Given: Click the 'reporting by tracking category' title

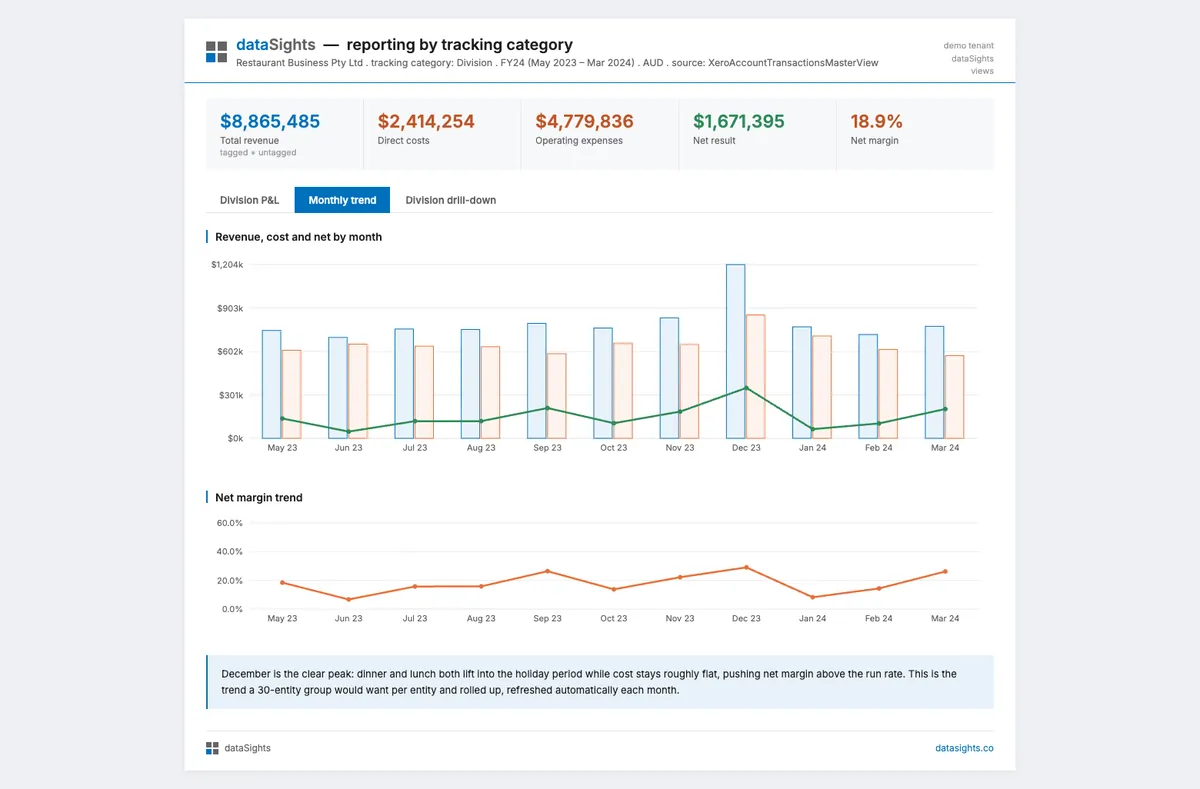Looking at the screenshot, I should click(460, 45).
